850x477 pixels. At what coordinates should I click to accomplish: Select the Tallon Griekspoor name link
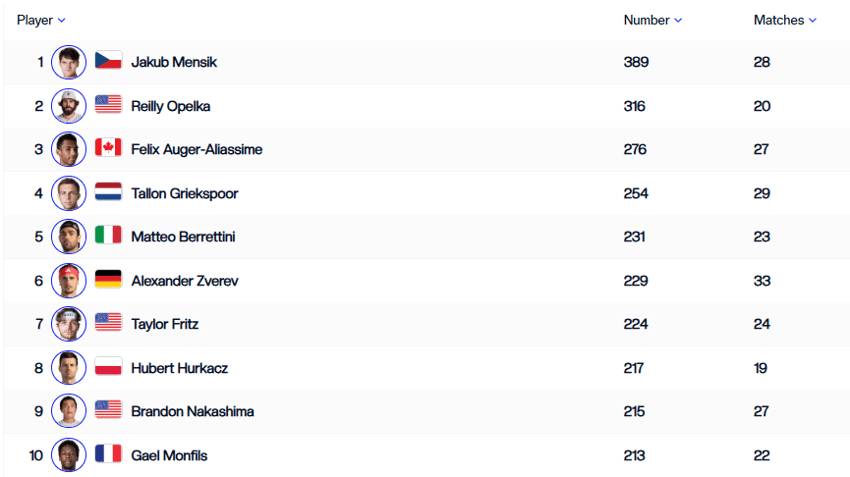[185, 194]
